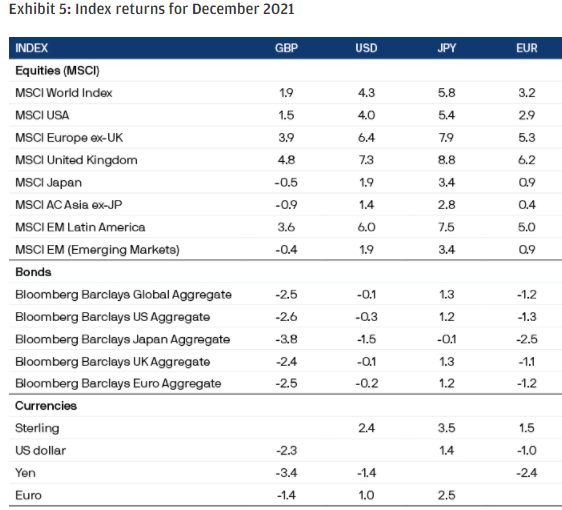Image resolution: width=562 pixels, height=510 pixels.
Task: Select the JPY column header
Action: pyautogui.click(x=447, y=48)
